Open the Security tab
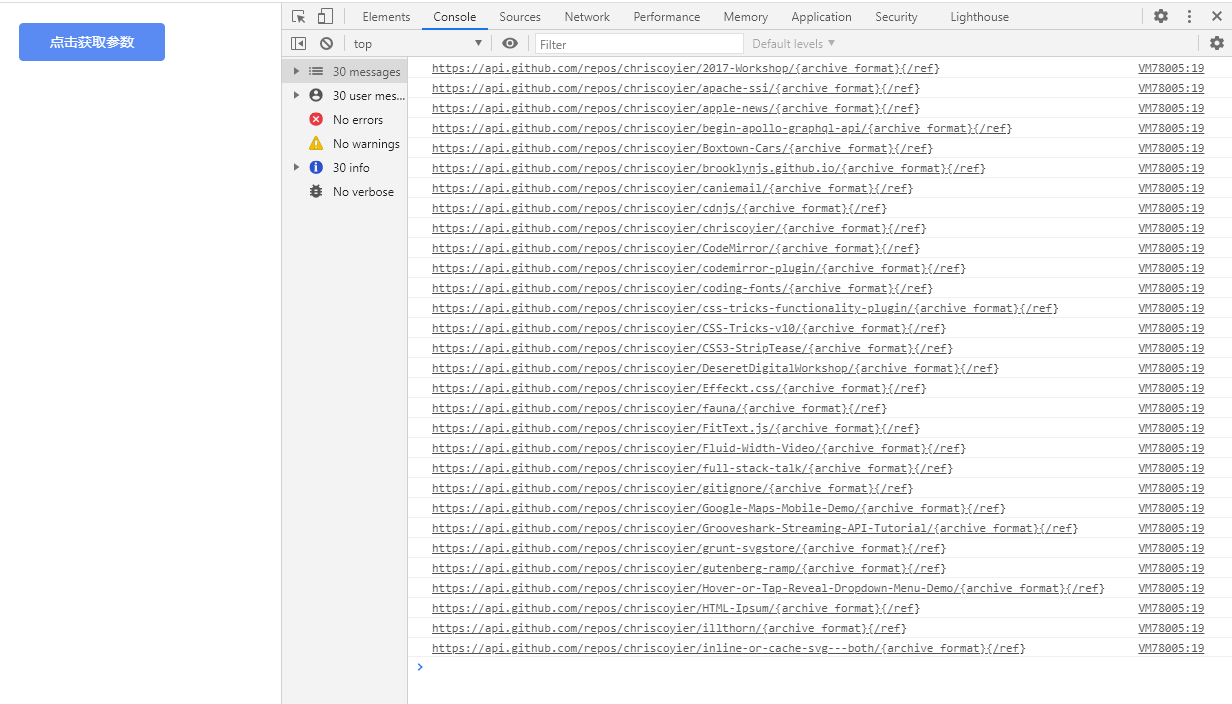 coord(896,17)
